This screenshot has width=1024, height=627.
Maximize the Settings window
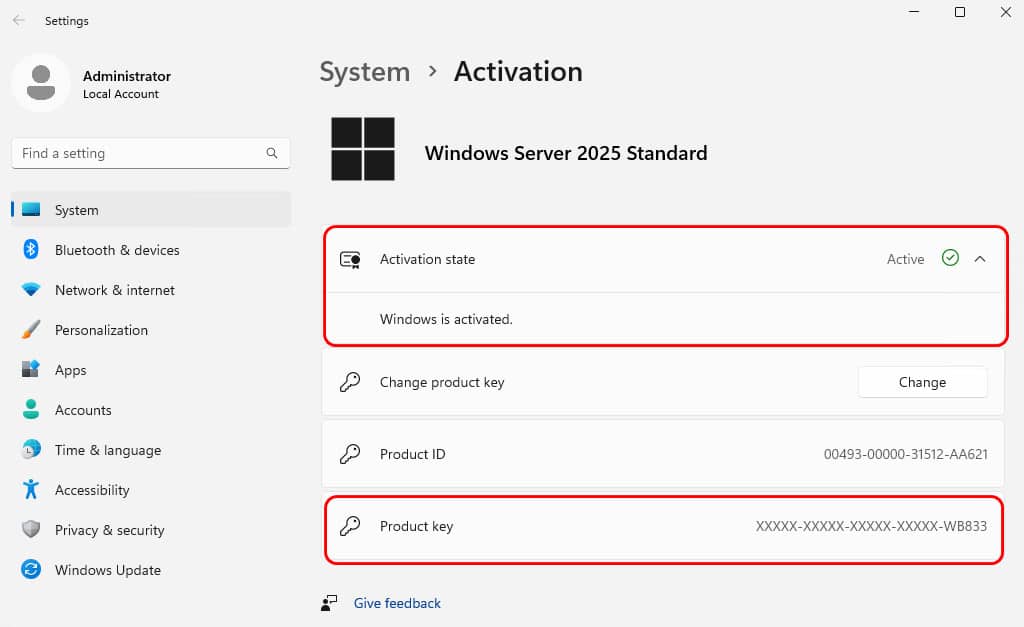click(959, 12)
